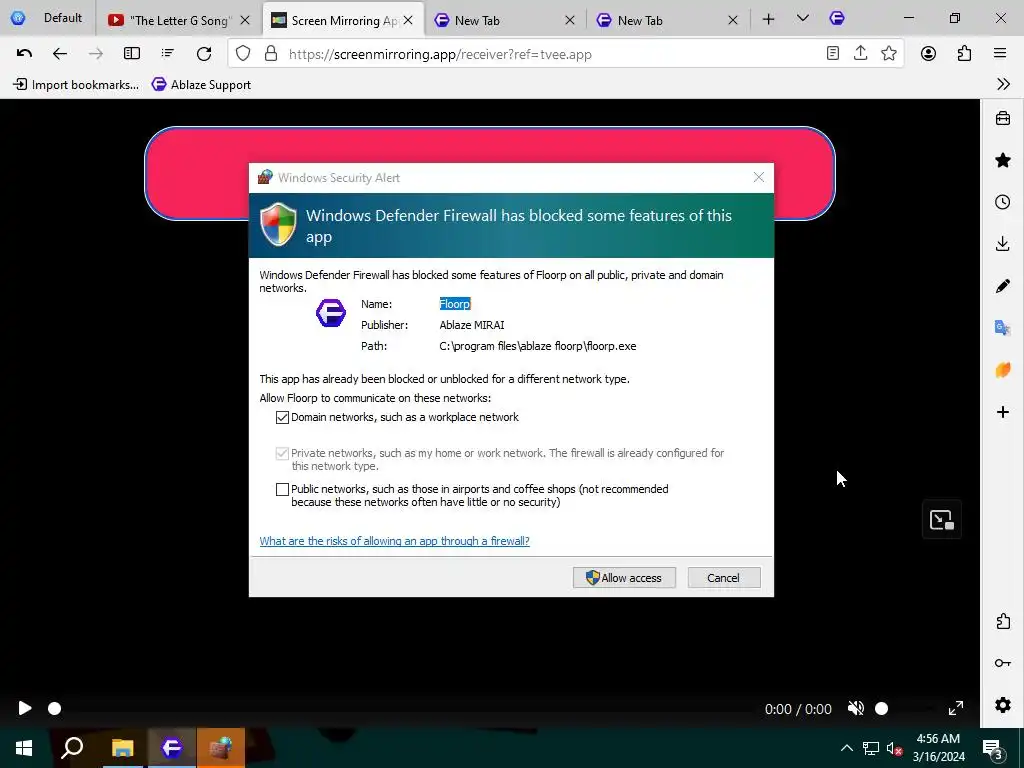Click the Floorp icon in the tab bar

837,18
